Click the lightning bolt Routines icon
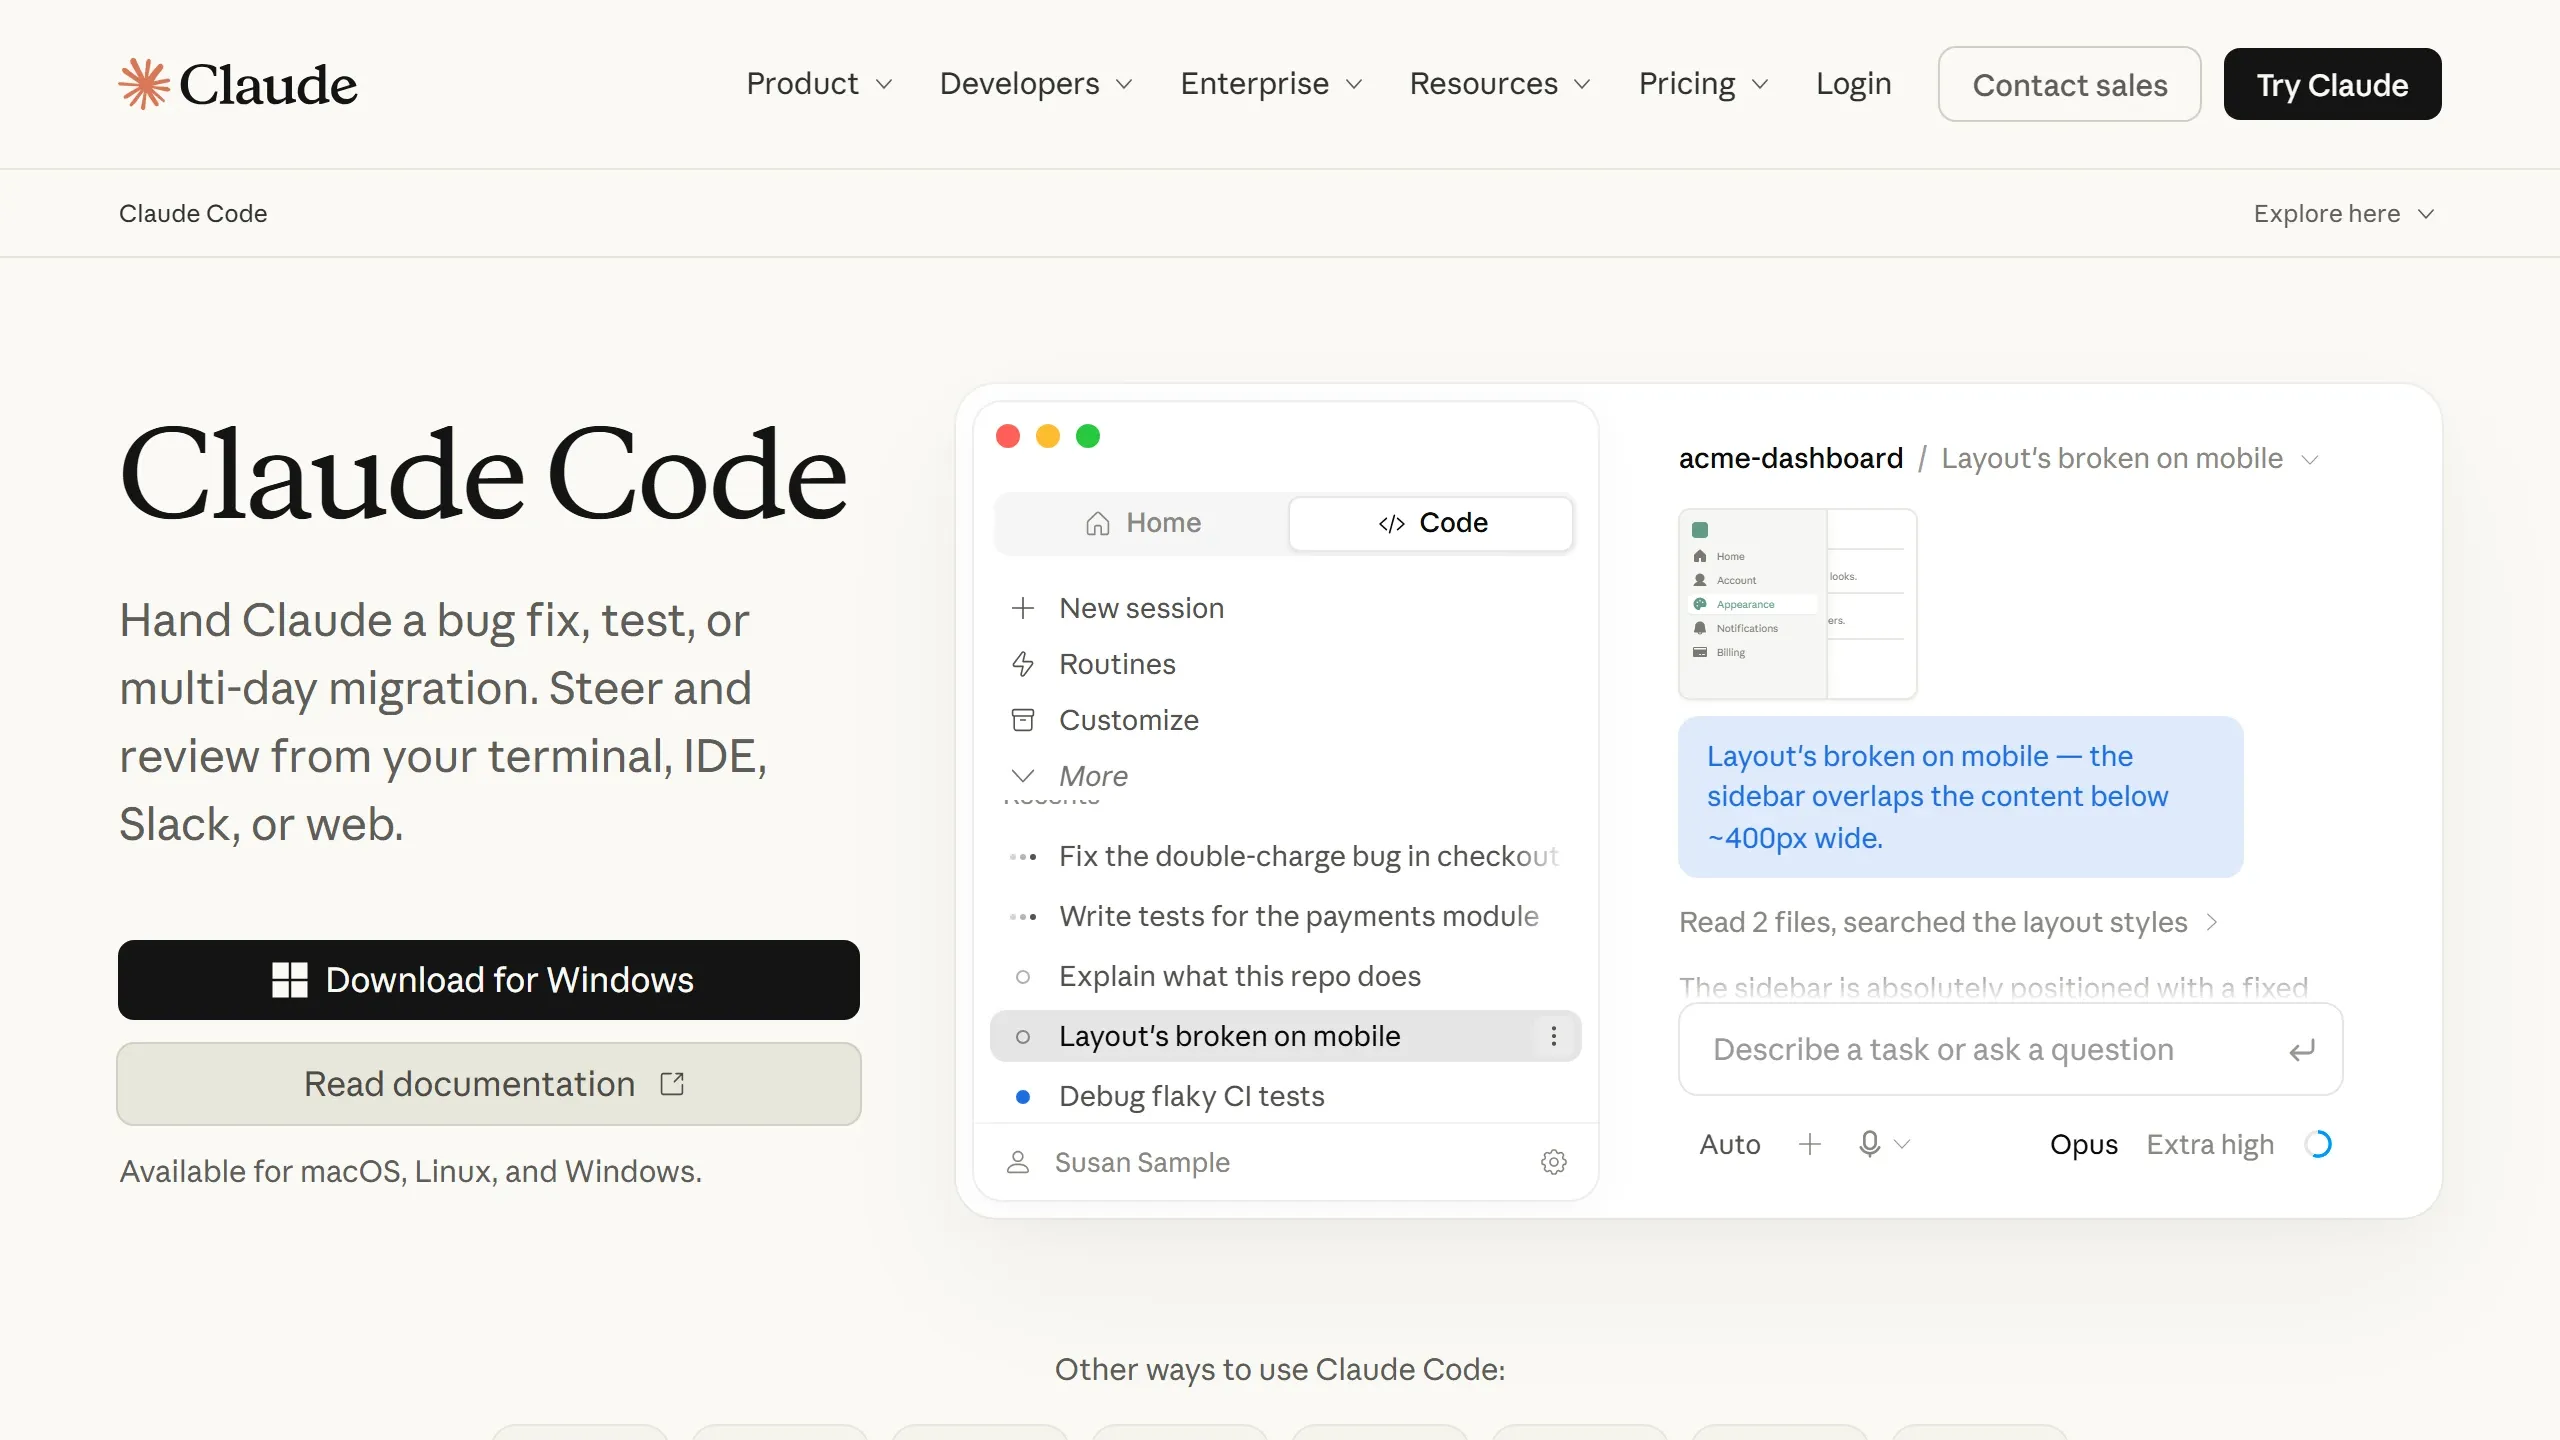The image size is (2560, 1440). tap(1022, 664)
